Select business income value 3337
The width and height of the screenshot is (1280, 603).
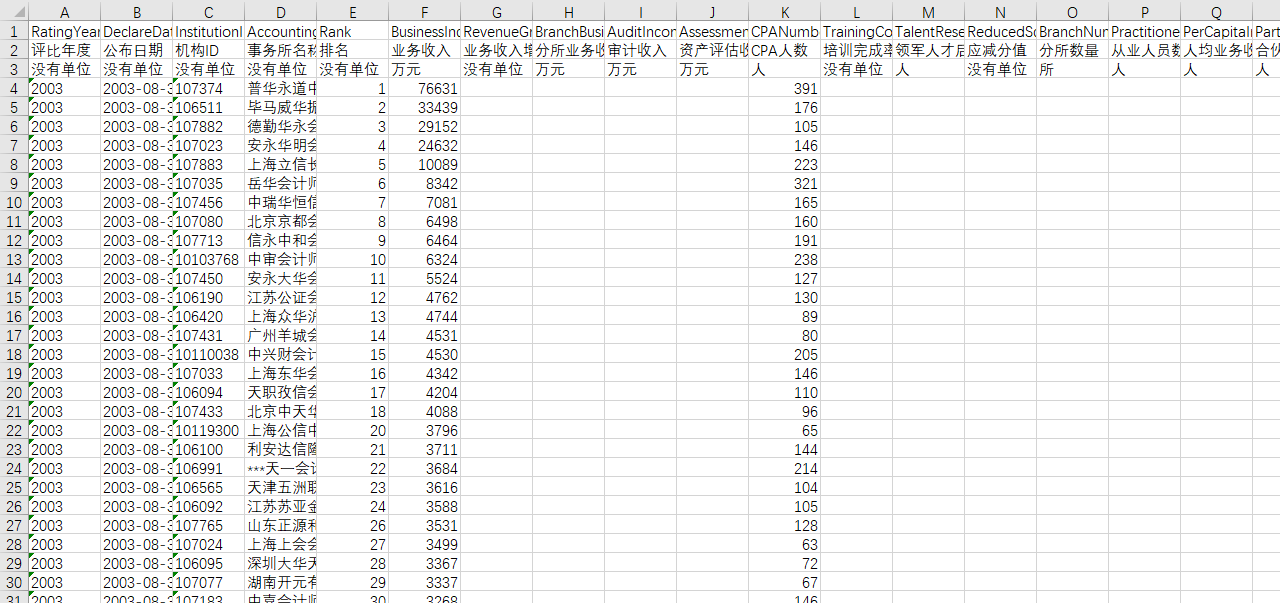425,582
